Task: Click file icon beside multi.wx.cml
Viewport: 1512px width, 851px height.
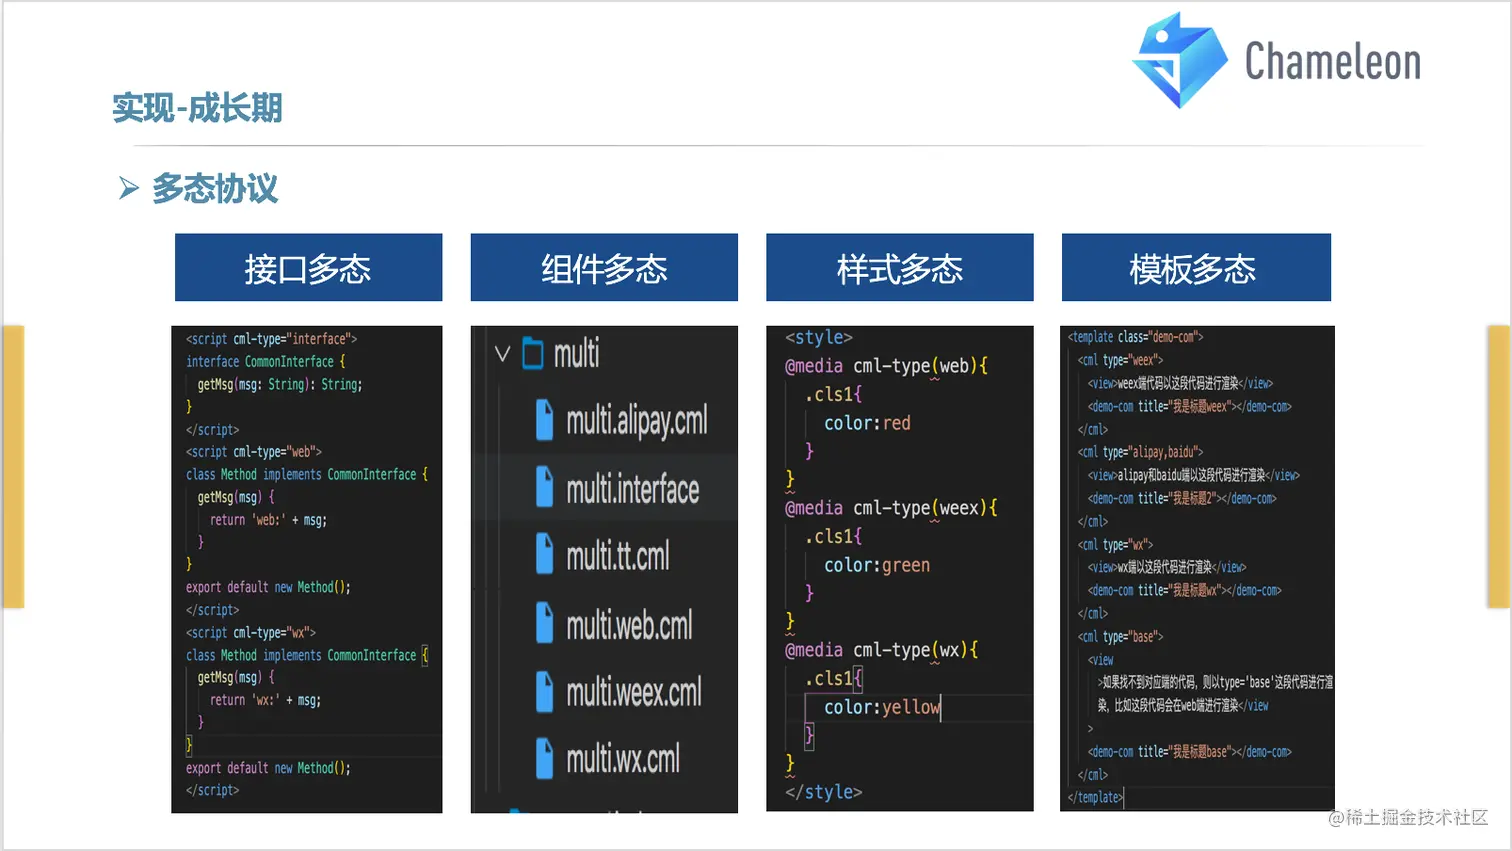Action: (544, 758)
